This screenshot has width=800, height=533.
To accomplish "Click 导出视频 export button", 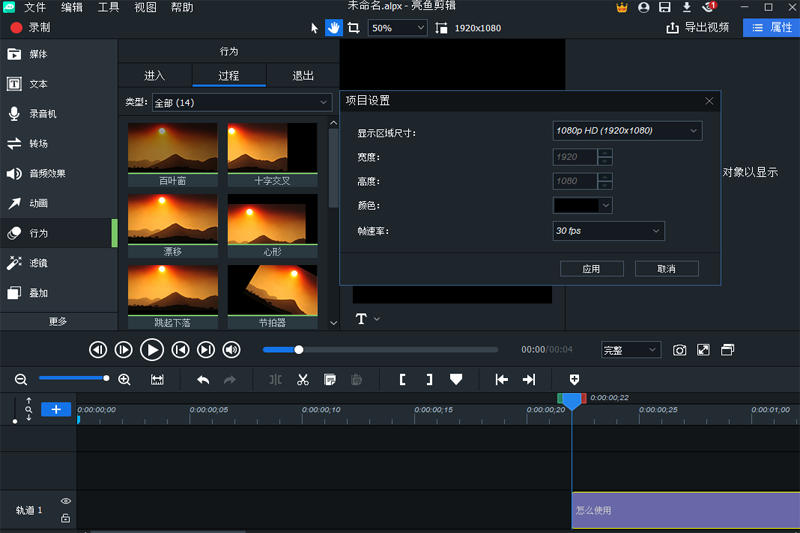I will coord(698,28).
